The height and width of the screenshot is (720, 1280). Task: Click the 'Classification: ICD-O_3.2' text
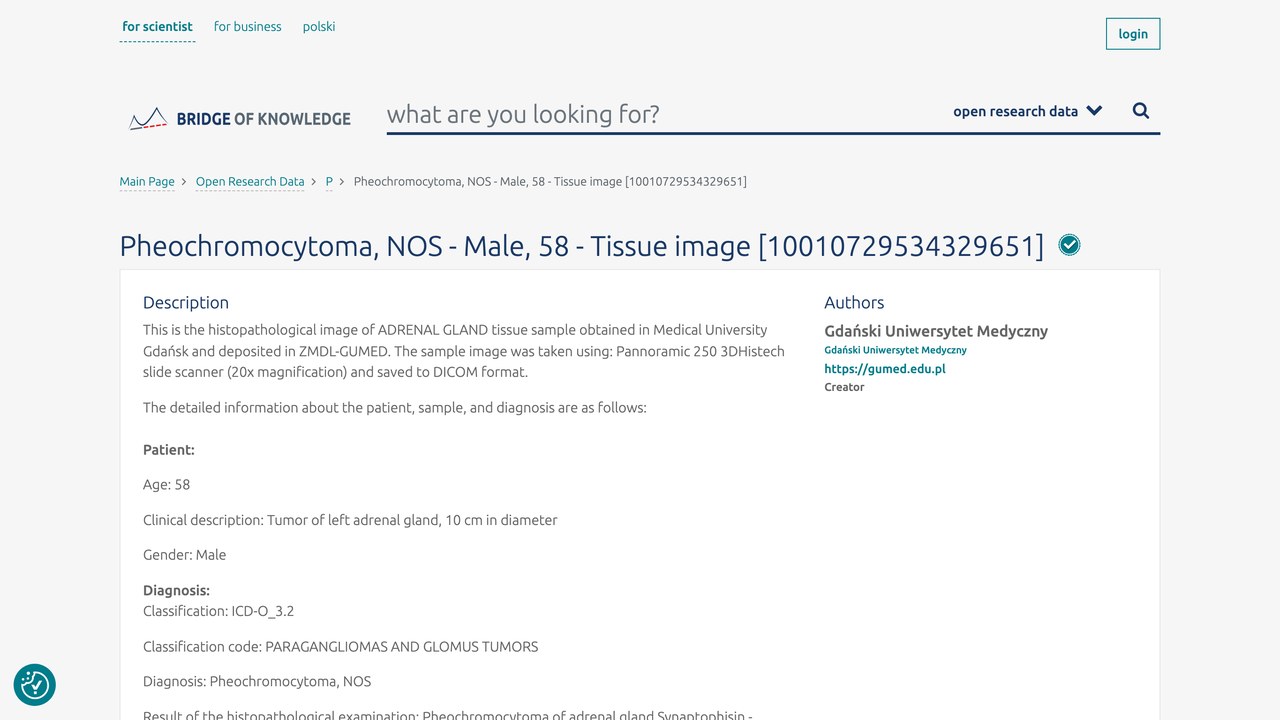[x=218, y=611]
